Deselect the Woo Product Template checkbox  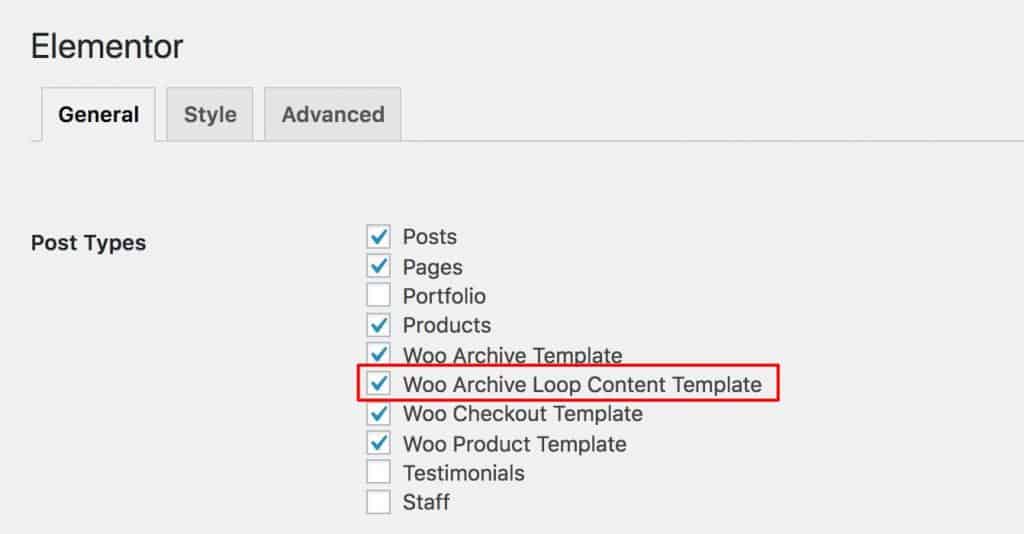coord(378,443)
